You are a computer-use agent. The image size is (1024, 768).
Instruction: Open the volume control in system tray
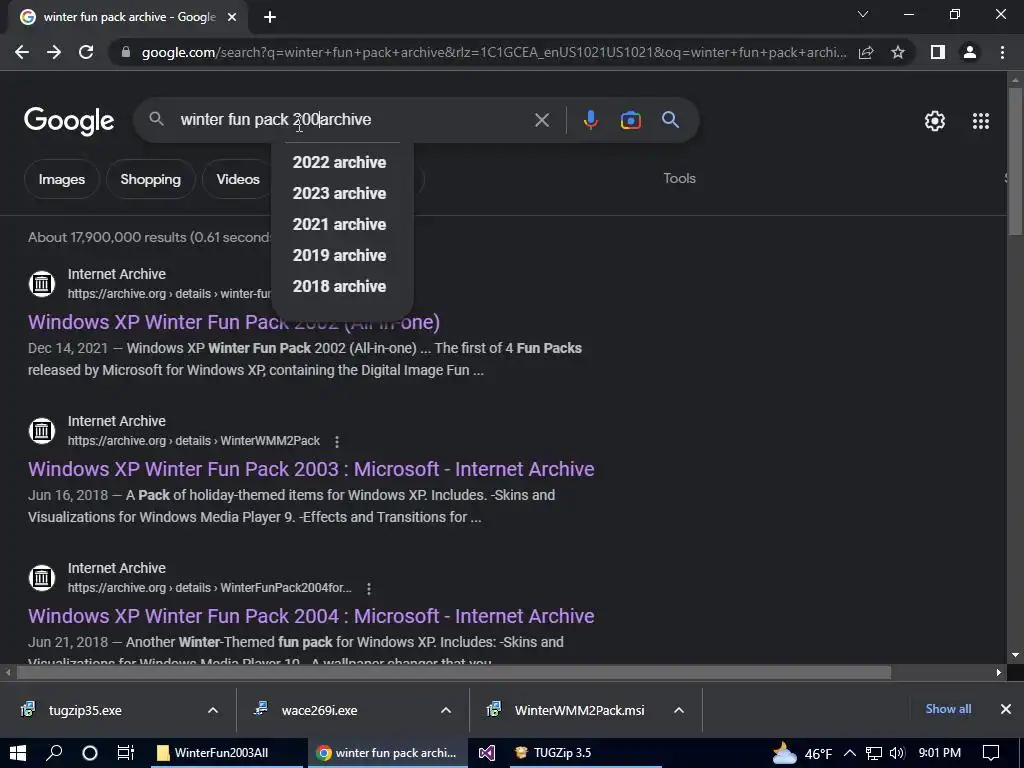pyautogui.click(x=897, y=753)
